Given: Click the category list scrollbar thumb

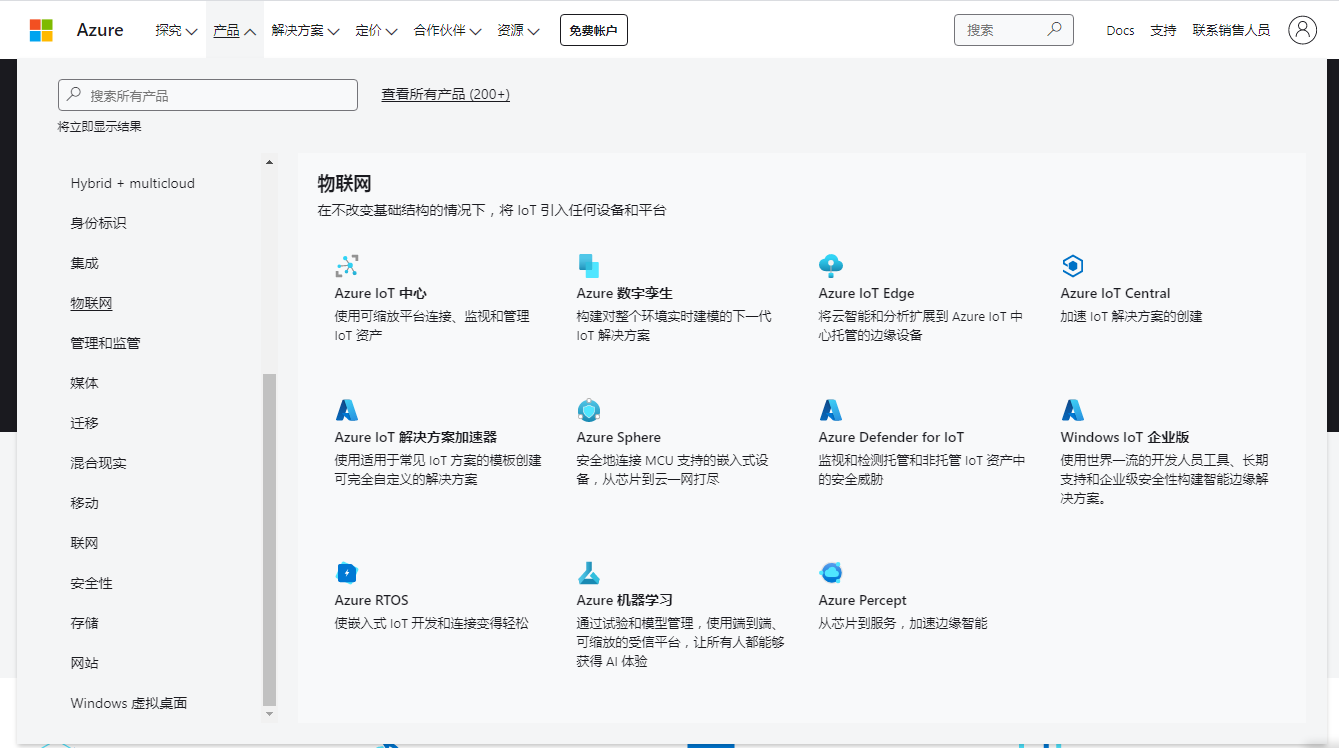Looking at the screenshot, I should [x=269, y=538].
